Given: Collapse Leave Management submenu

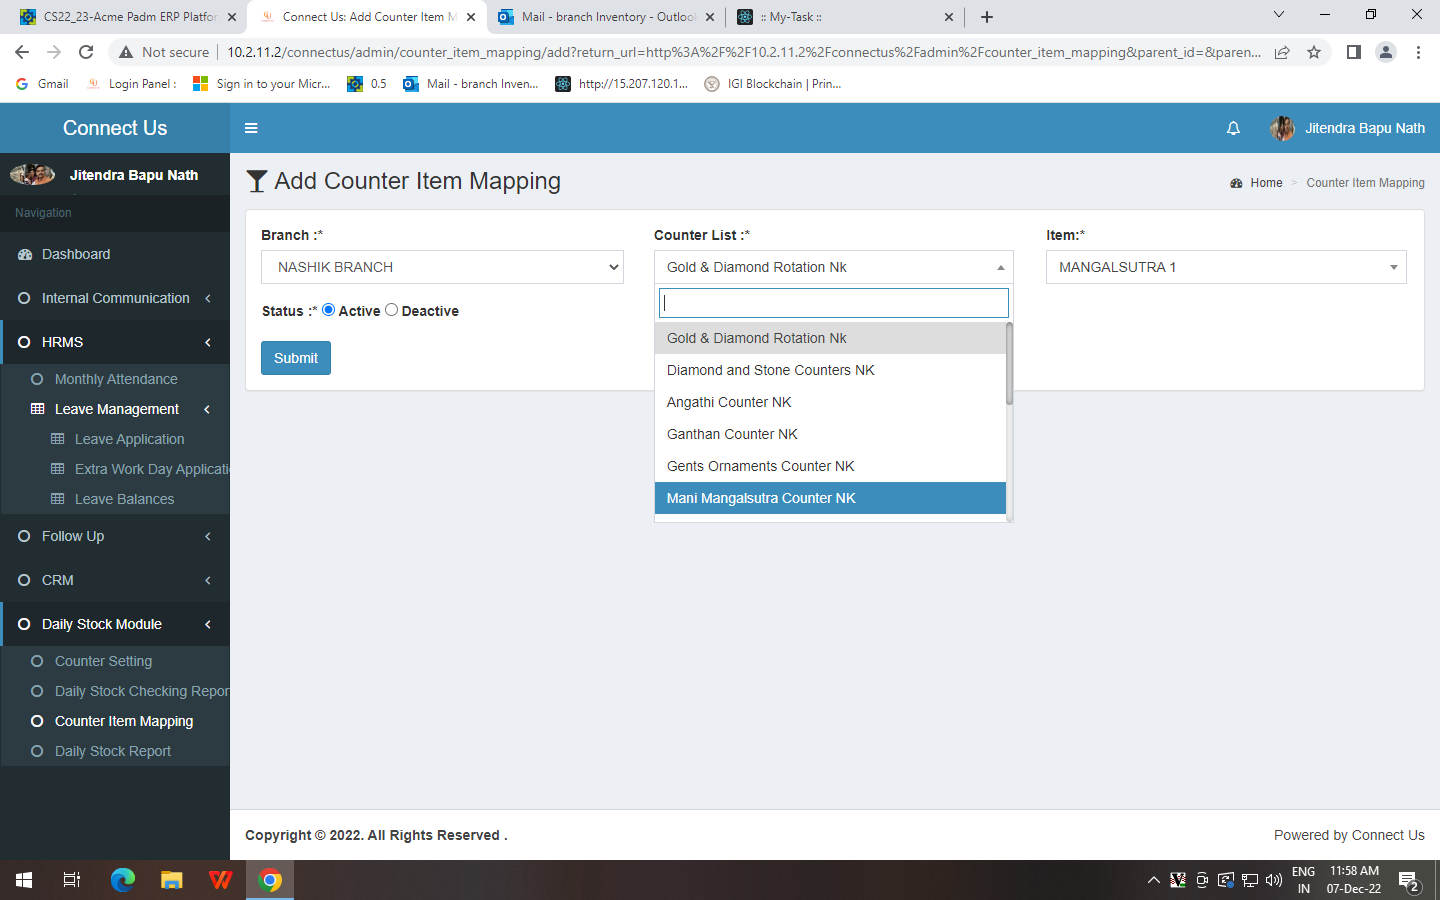Looking at the screenshot, I should [x=115, y=409].
